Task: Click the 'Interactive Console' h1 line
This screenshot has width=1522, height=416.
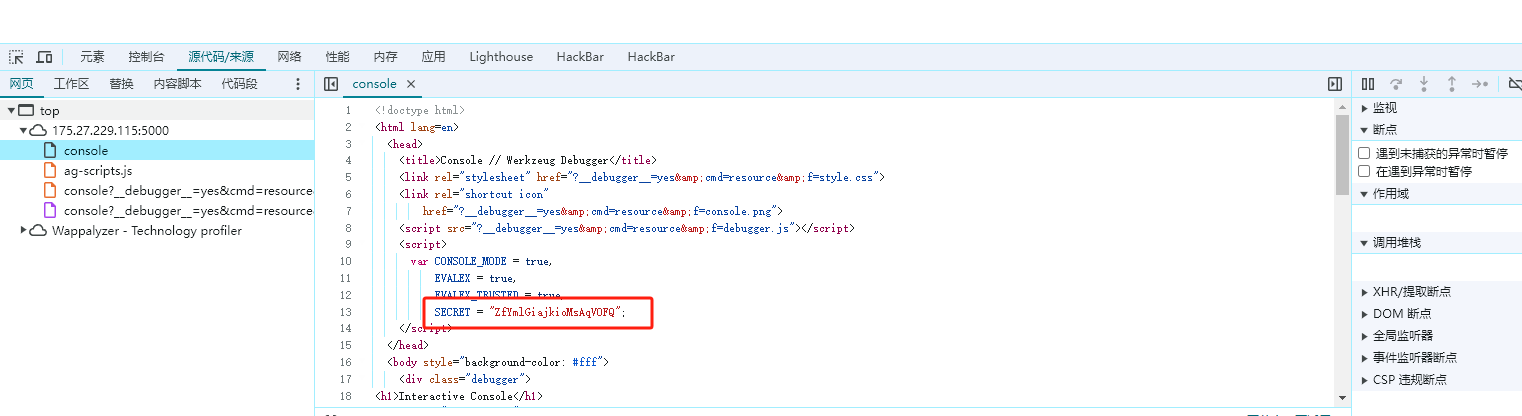Action: [x=459, y=397]
